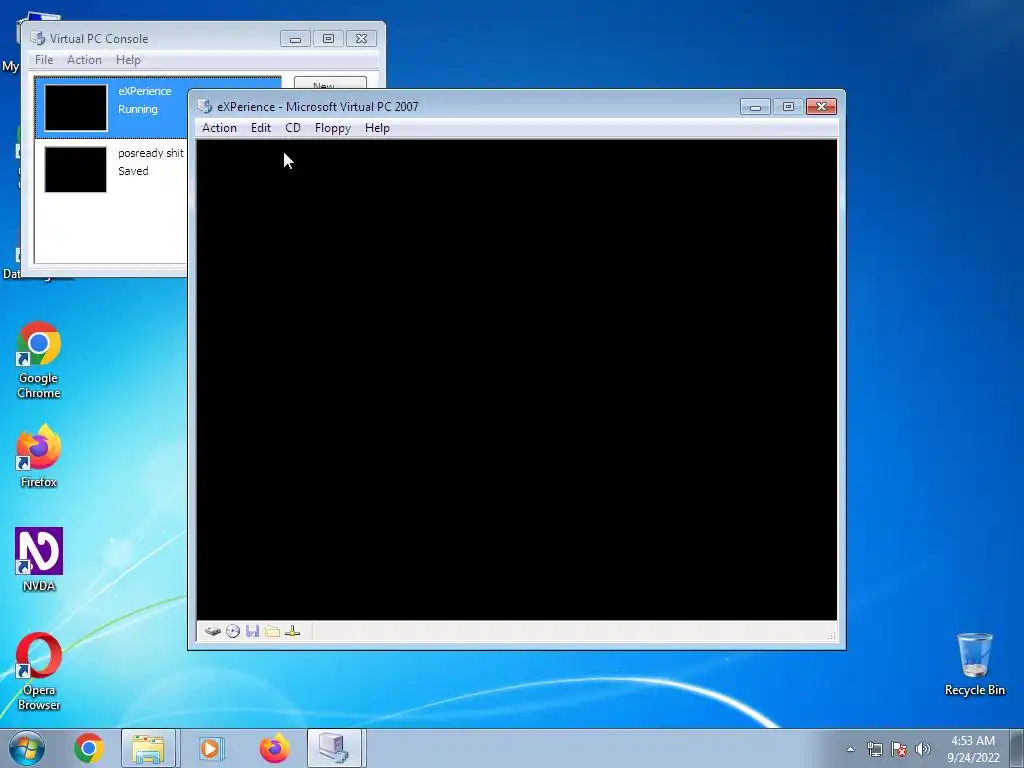
Task: Close the Virtual PC Console window
Action: coord(361,39)
